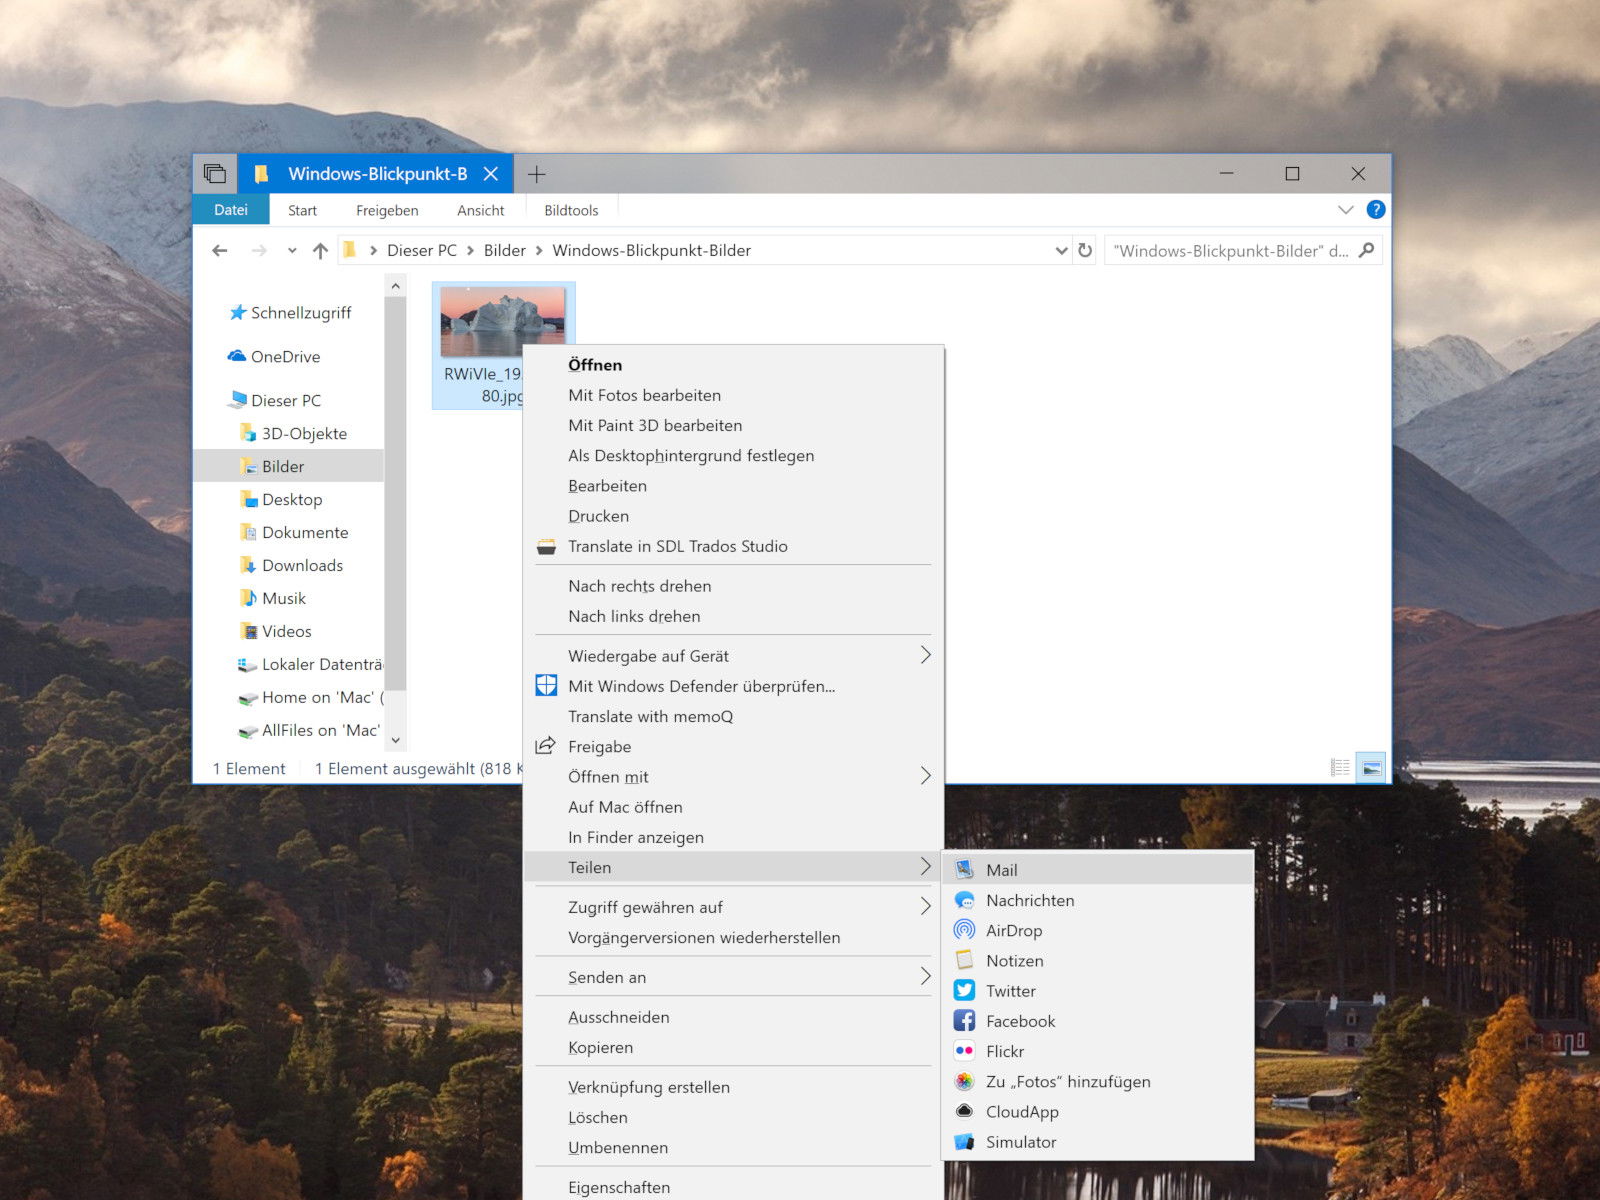Viewport: 1600px width, 1200px height.
Task: Click the Simulator icon
Action: pos(964,1141)
